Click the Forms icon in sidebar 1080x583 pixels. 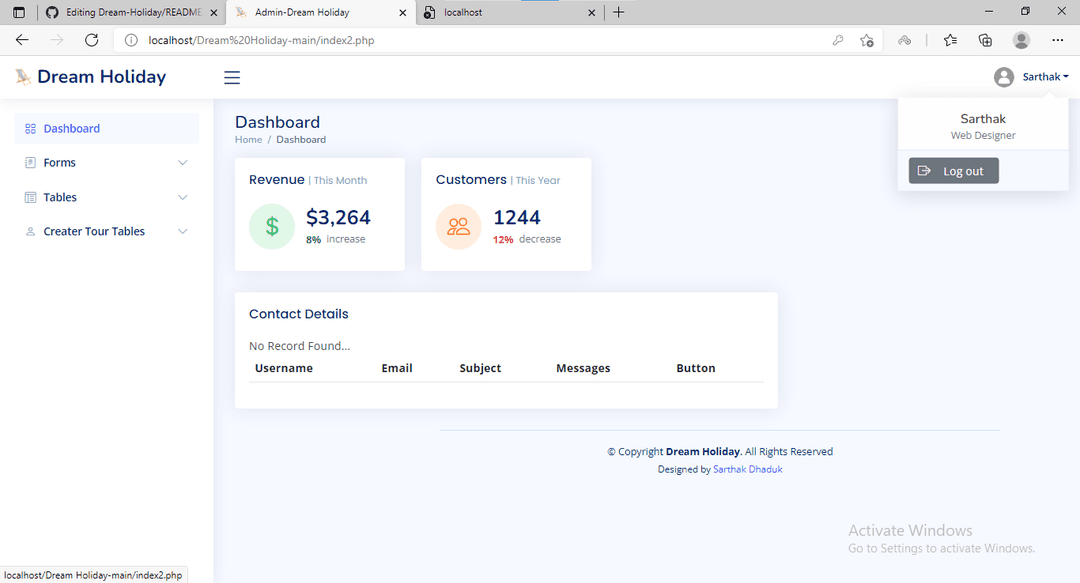click(30, 162)
